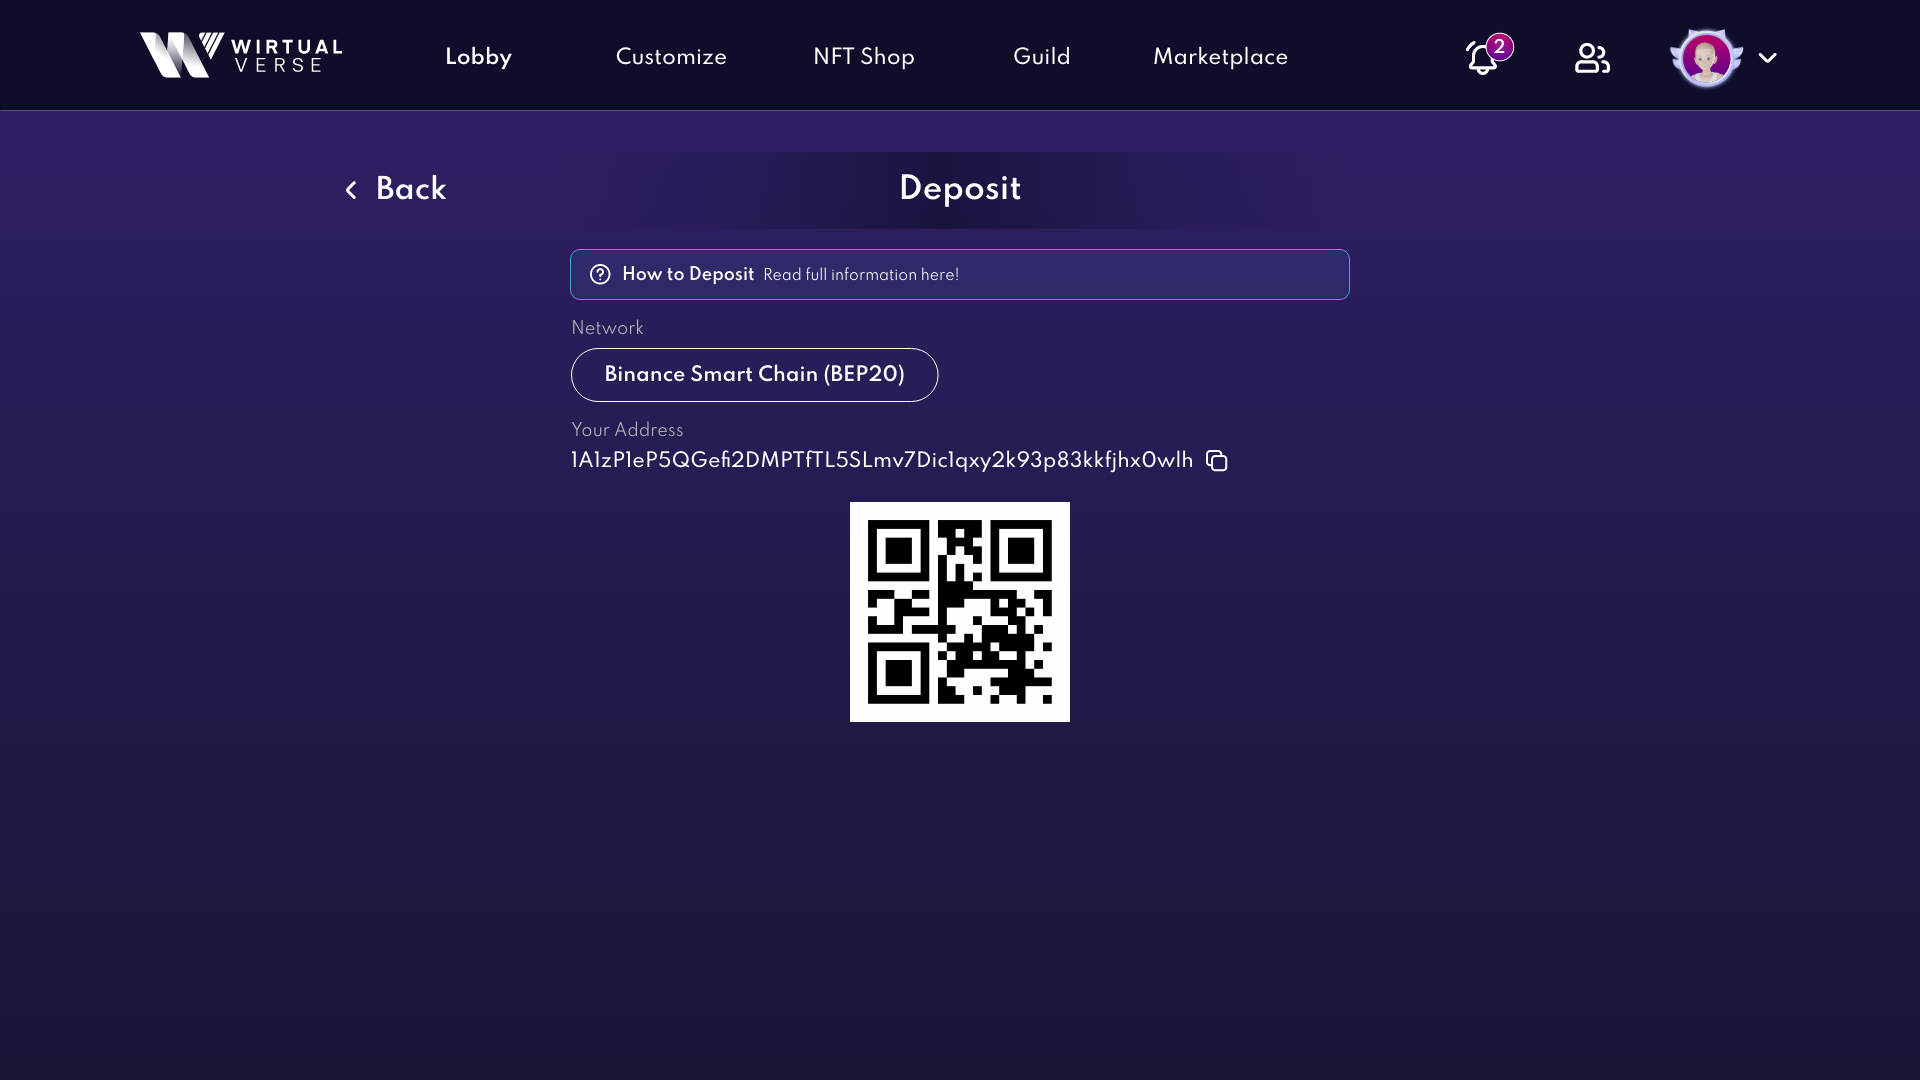The width and height of the screenshot is (1920, 1080).
Task: Click the How to Deposit banner
Action: (x=959, y=275)
